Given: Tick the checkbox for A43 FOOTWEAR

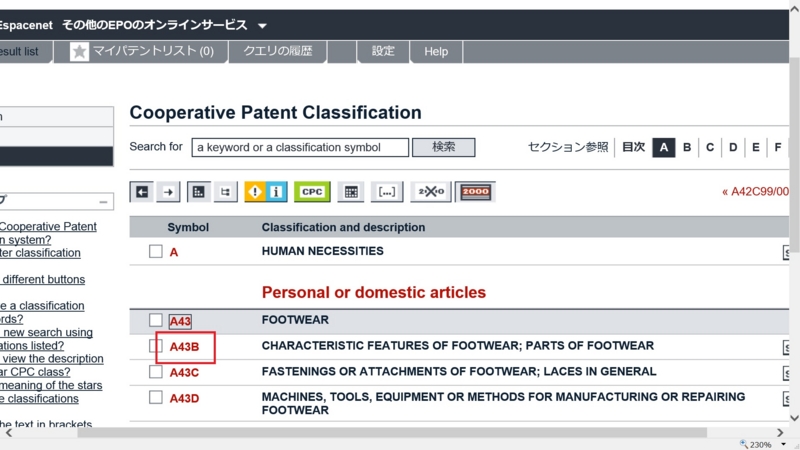Looking at the screenshot, I should [x=156, y=320].
